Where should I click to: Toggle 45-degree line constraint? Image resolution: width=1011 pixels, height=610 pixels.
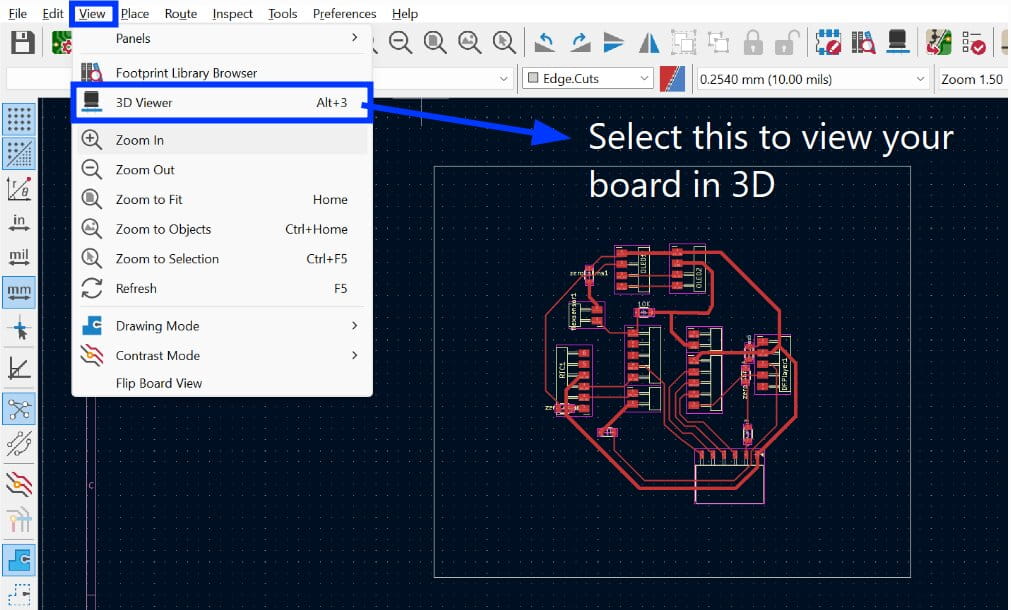click(x=19, y=369)
